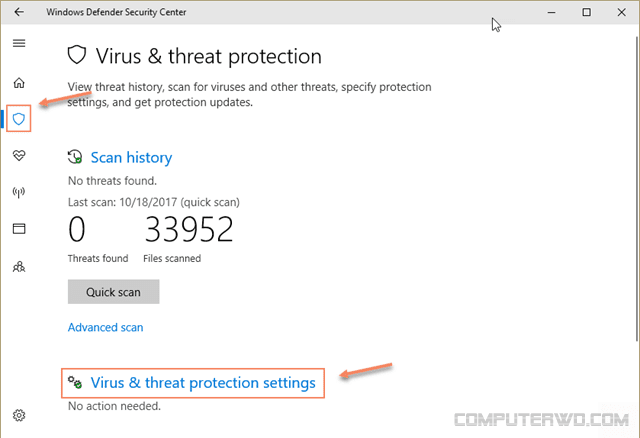
Task: Open Firewall & network protection antenna icon
Action: (19, 192)
